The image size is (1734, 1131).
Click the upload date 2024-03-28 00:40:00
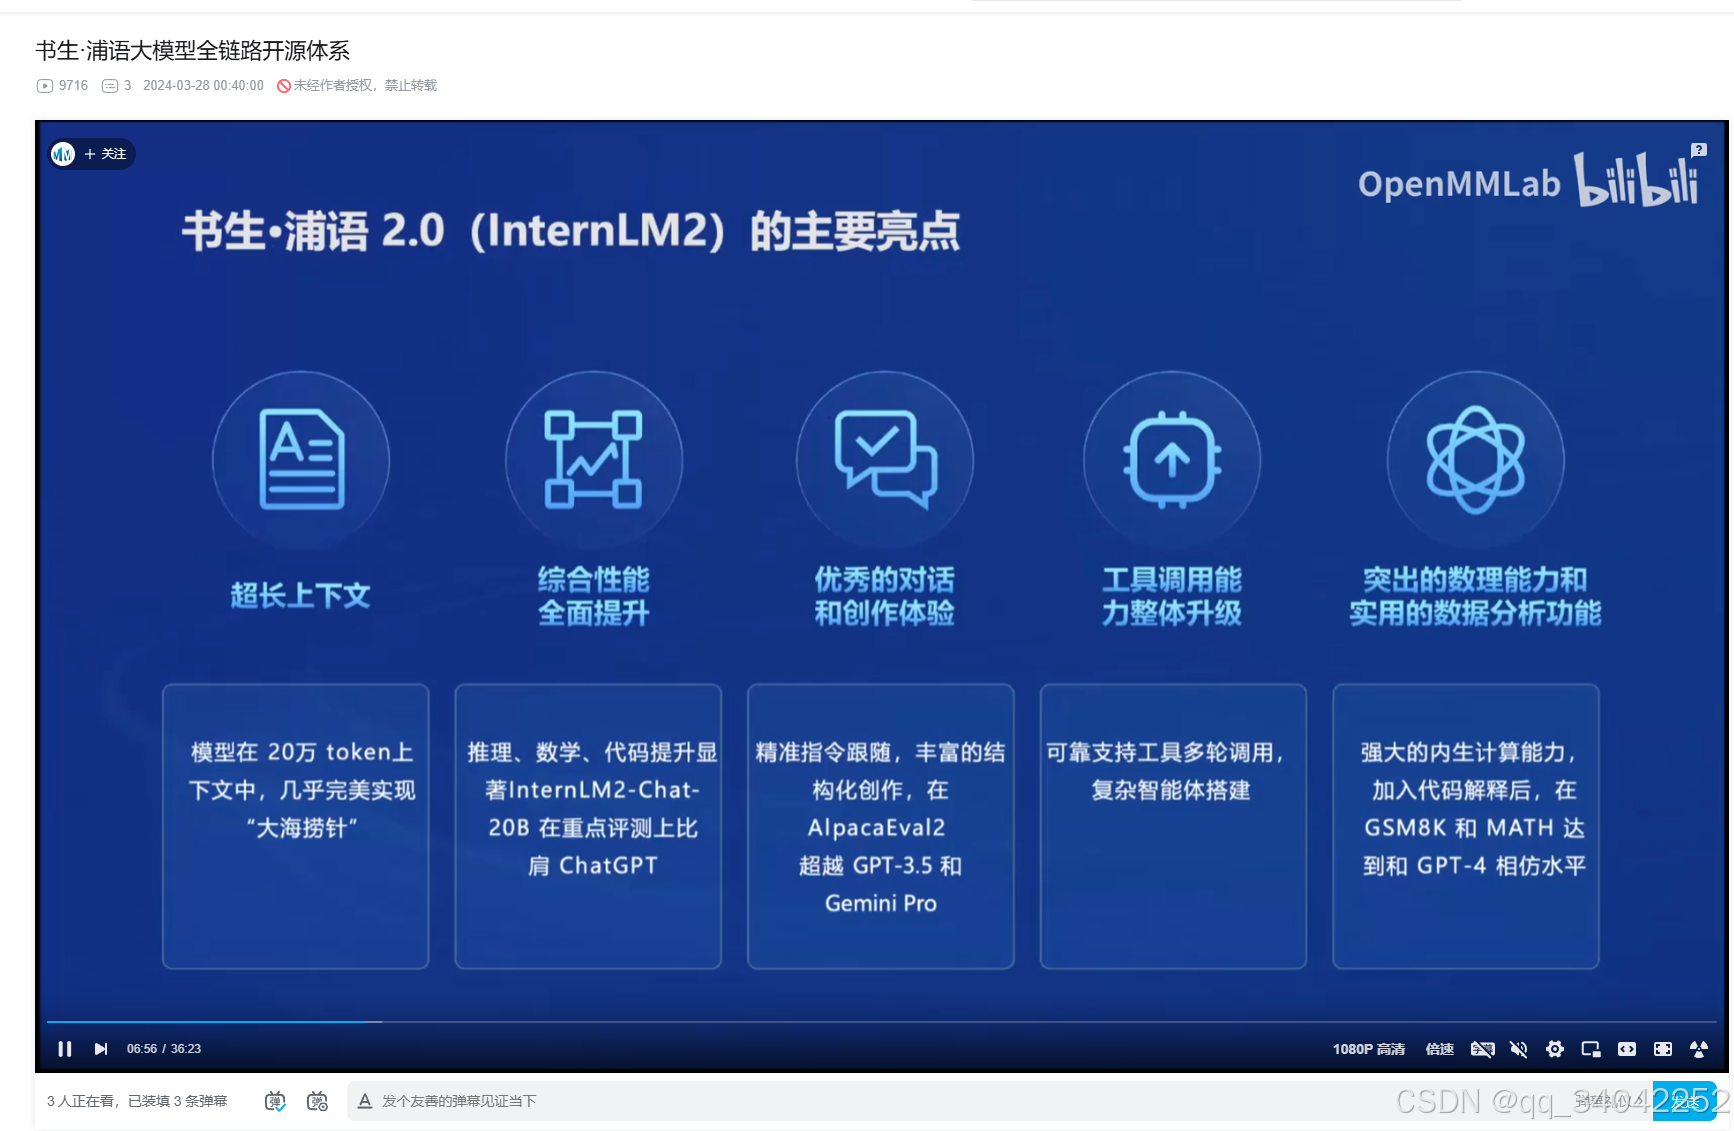click(x=203, y=86)
